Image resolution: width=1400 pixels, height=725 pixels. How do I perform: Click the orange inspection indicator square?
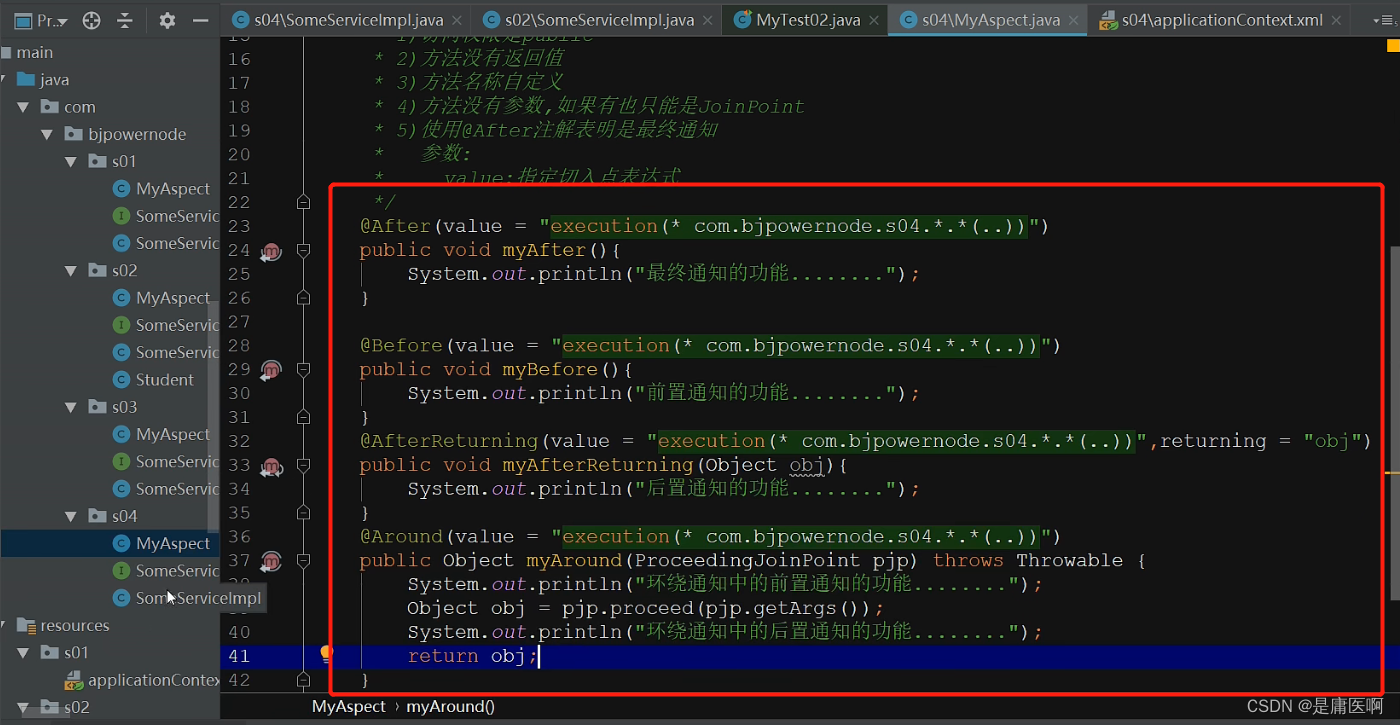[1392, 46]
